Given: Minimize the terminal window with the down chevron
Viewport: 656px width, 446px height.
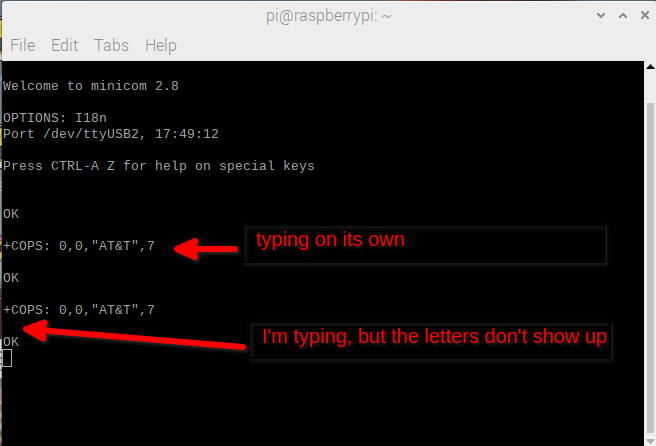Looking at the screenshot, I should click(x=601, y=16).
